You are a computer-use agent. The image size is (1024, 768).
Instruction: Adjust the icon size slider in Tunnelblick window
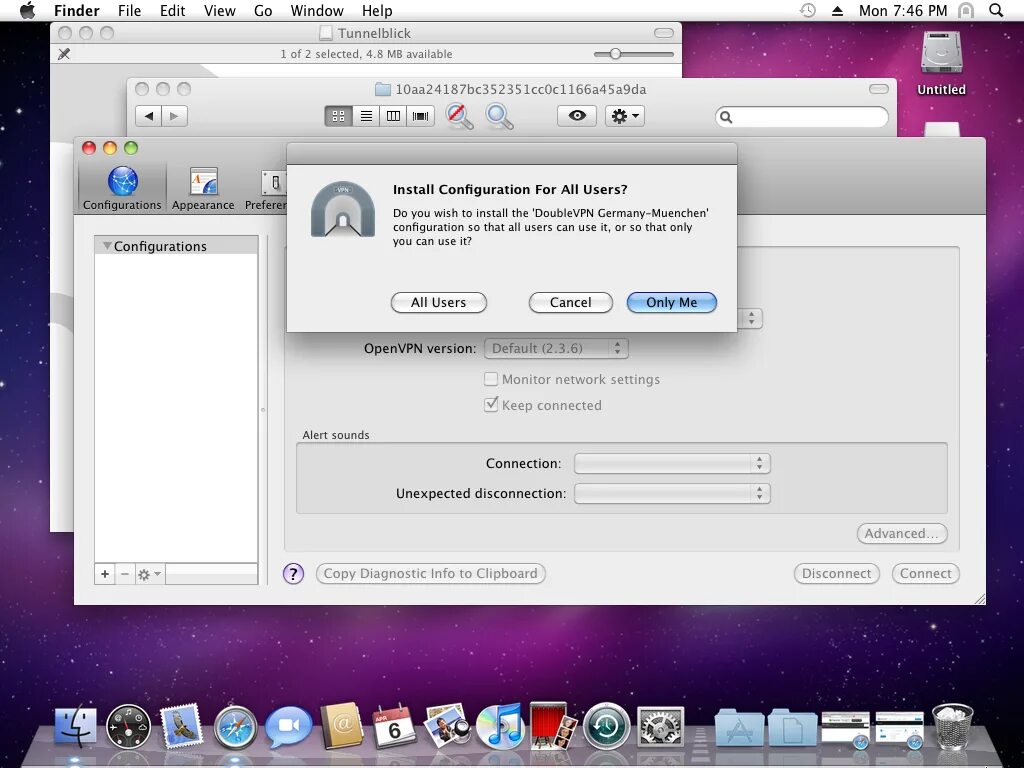615,54
